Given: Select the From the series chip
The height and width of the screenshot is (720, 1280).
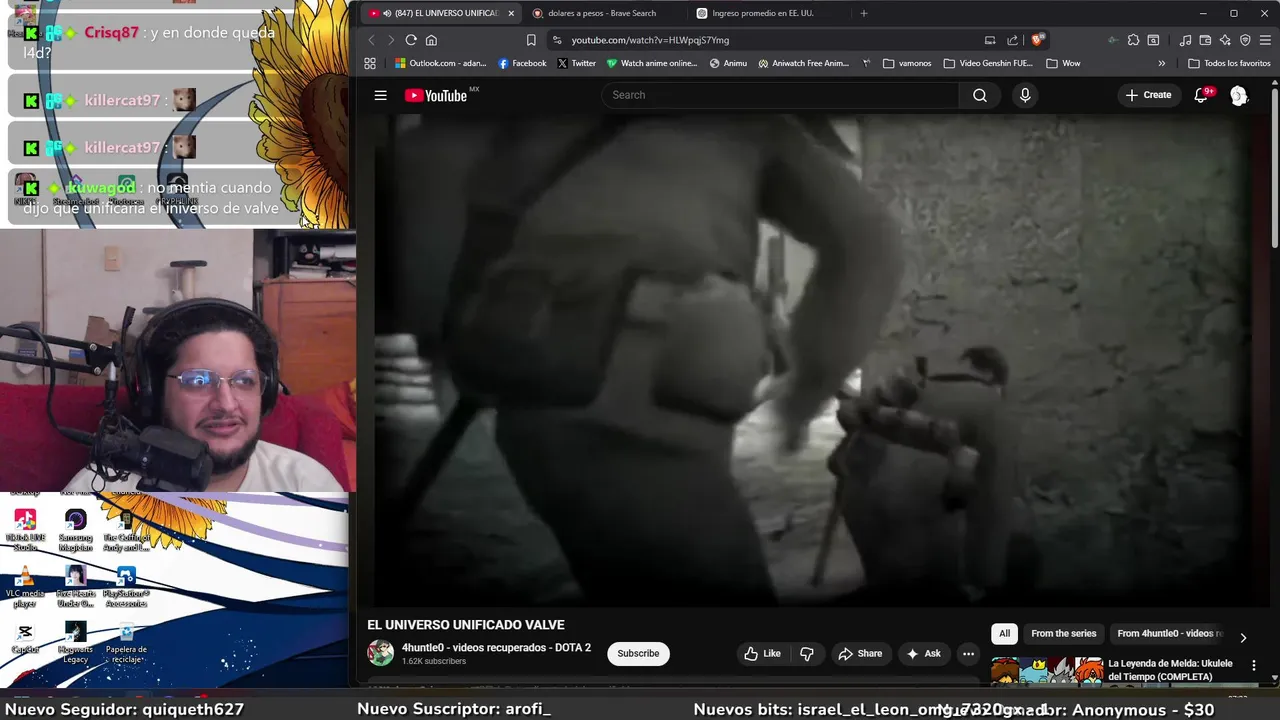Looking at the screenshot, I should coord(1063,633).
